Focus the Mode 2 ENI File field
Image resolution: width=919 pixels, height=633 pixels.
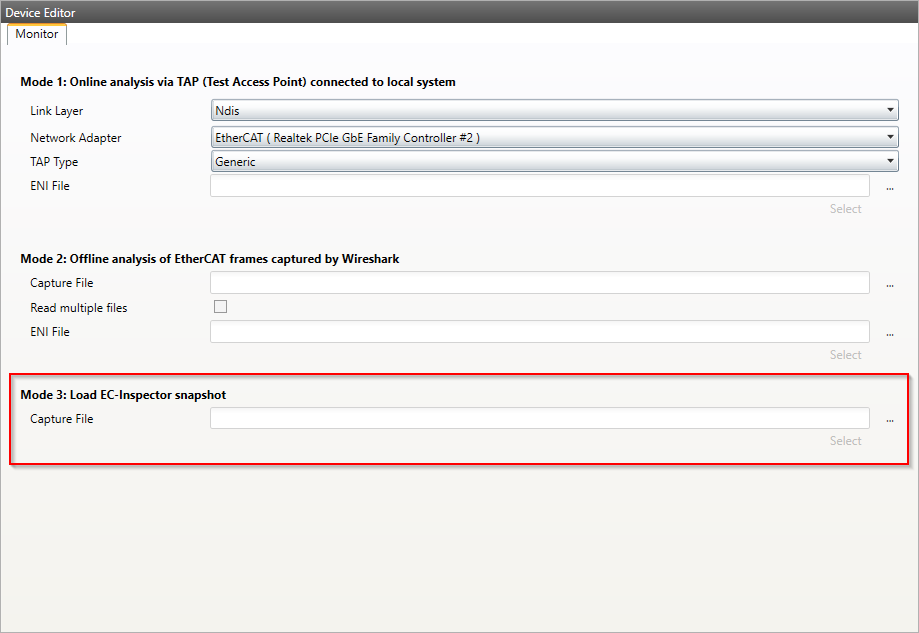pyautogui.click(x=539, y=332)
